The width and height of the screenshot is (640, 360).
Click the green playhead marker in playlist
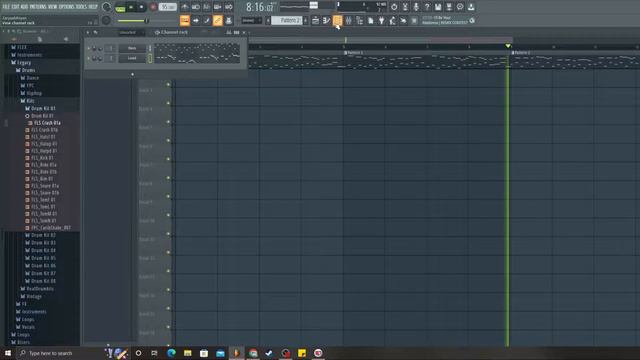point(508,46)
